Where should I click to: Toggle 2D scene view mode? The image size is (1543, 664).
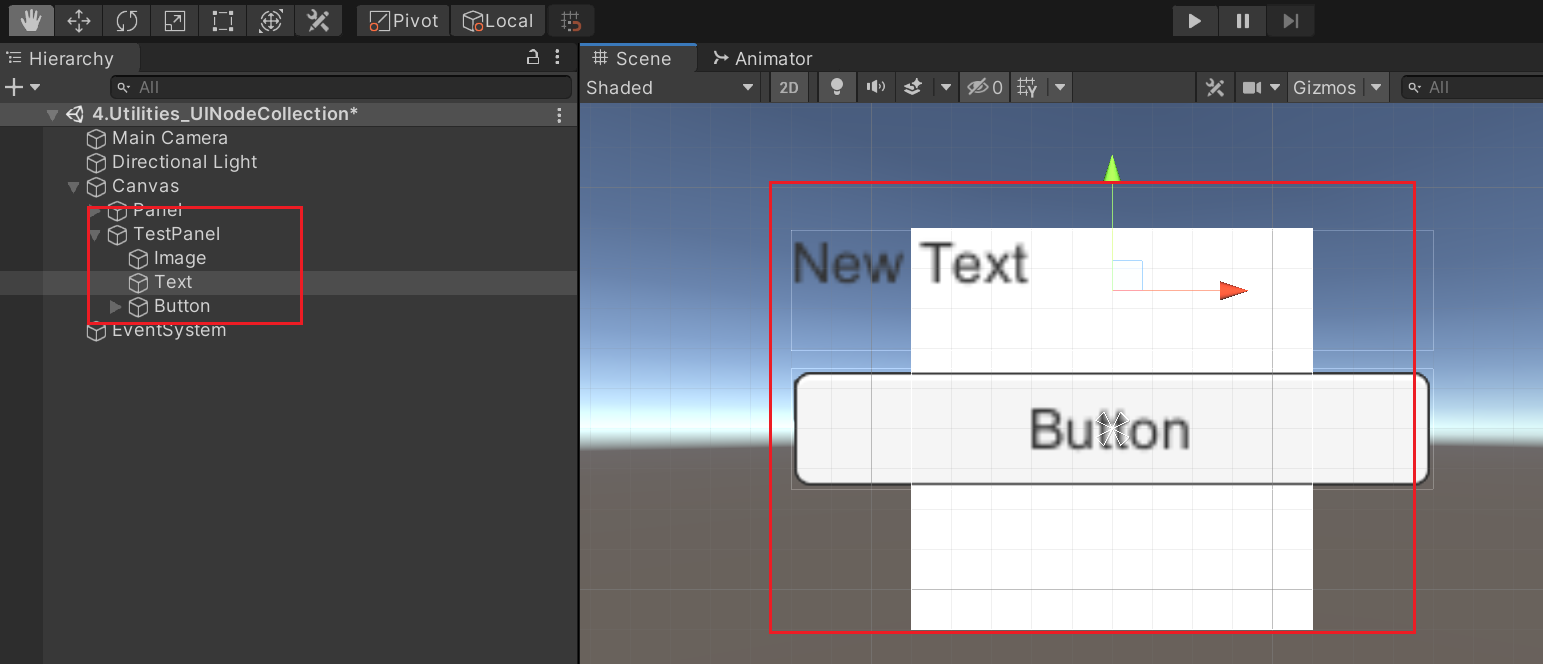click(x=789, y=88)
